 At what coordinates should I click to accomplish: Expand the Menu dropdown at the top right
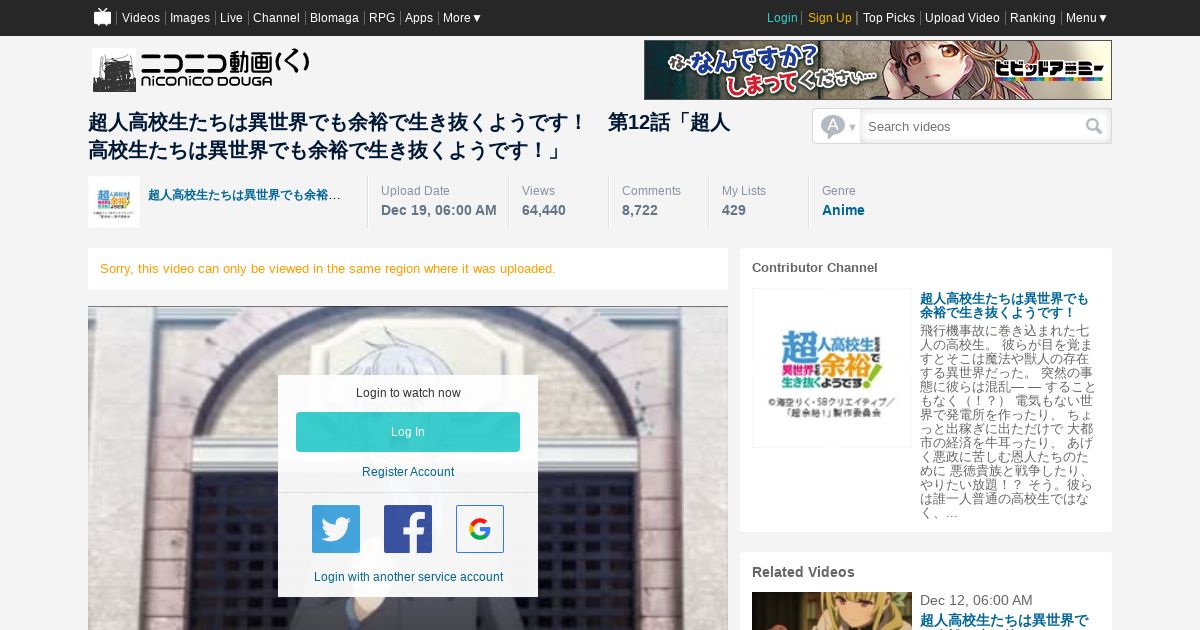pyautogui.click(x=1086, y=18)
